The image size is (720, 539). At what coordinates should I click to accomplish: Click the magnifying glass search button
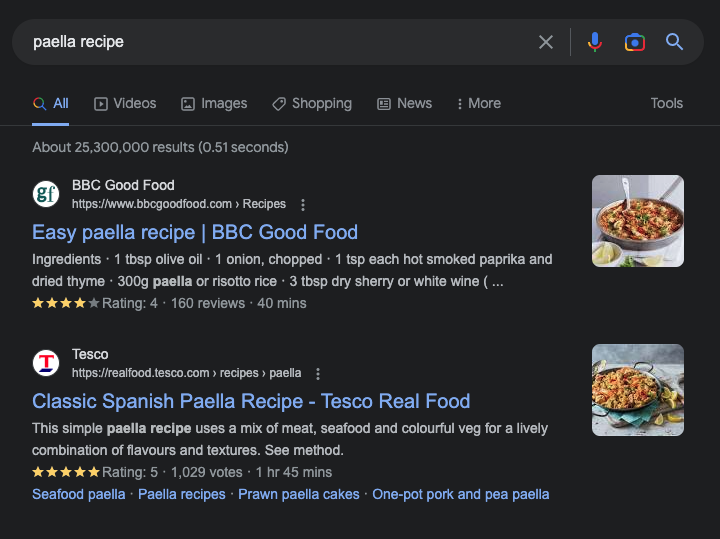(675, 42)
